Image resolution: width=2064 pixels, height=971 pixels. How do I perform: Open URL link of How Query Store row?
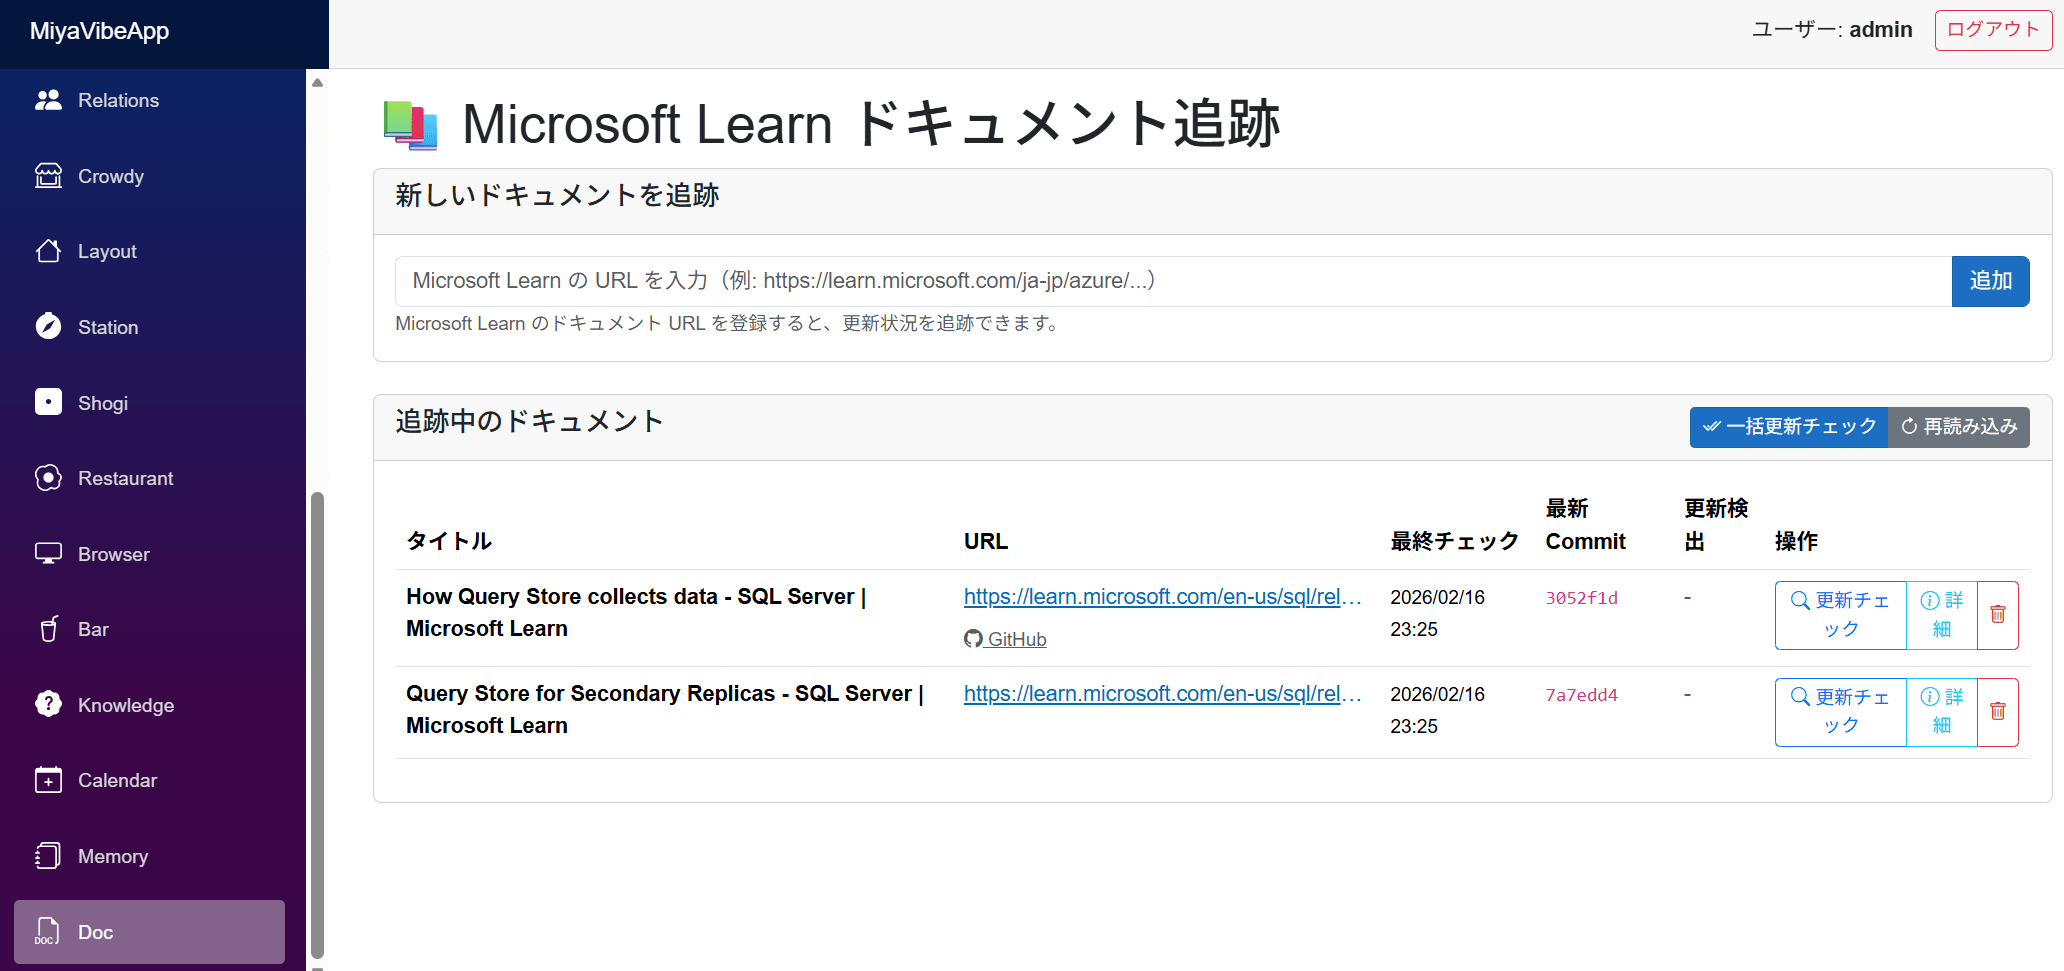point(1162,597)
